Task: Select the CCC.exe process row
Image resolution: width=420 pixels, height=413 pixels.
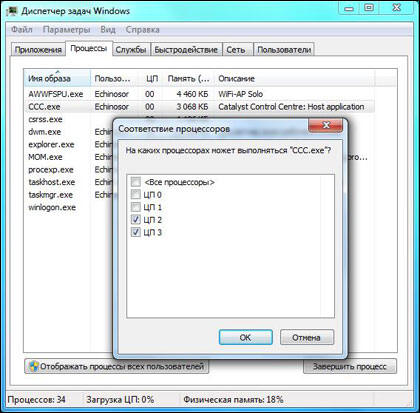Action: [x=200, y=107]
